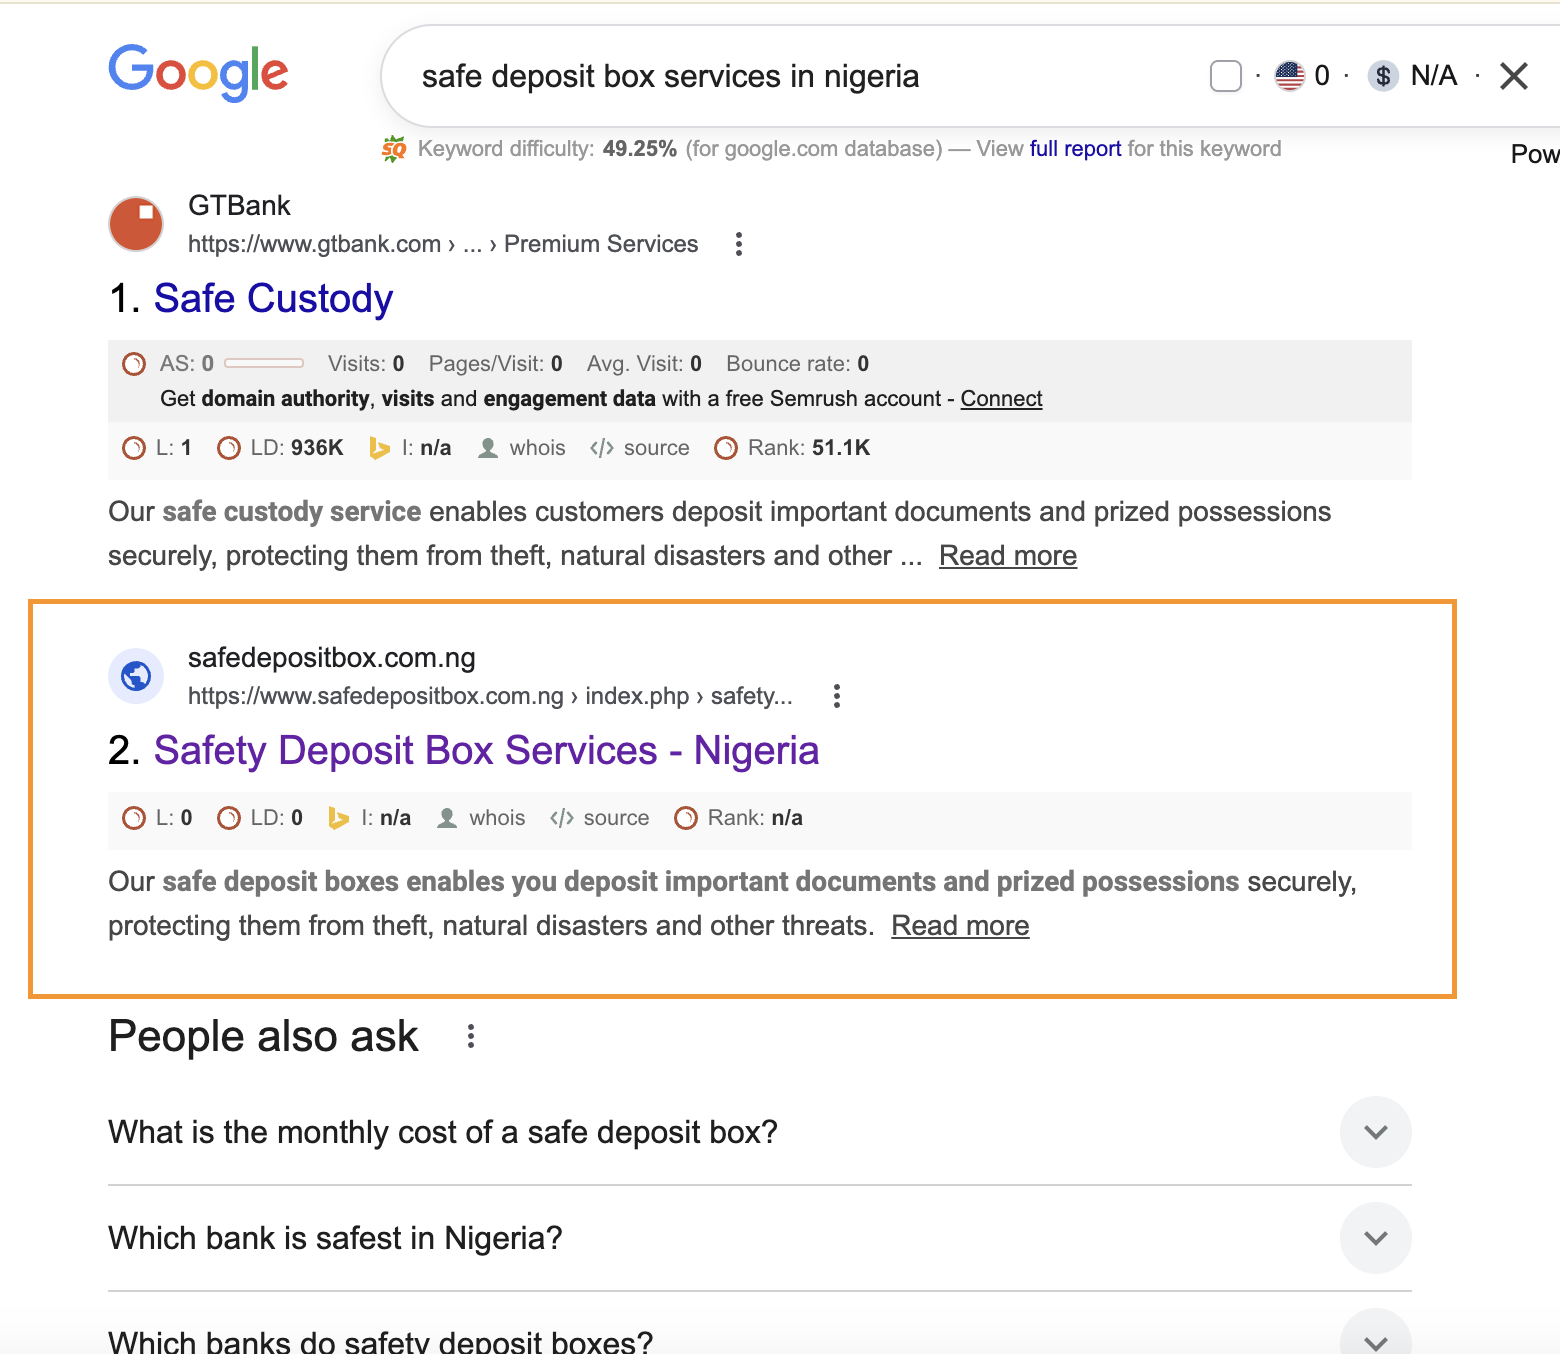Screen dimensions: 1560x1354
Task: Tick the checkbox in the search bar
Action: (x=1226, y=76)
